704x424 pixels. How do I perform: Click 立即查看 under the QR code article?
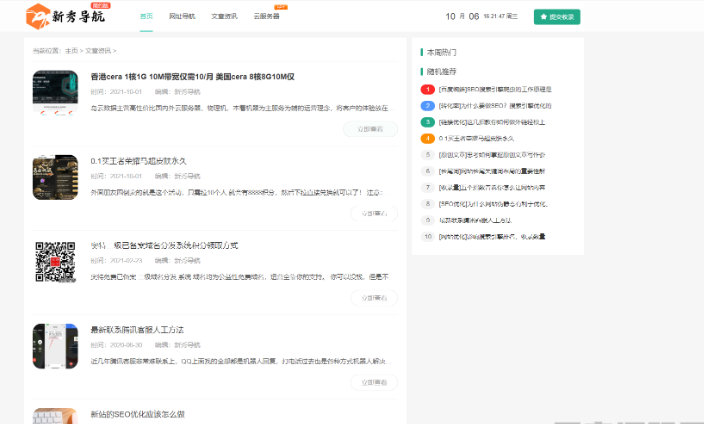374,298
